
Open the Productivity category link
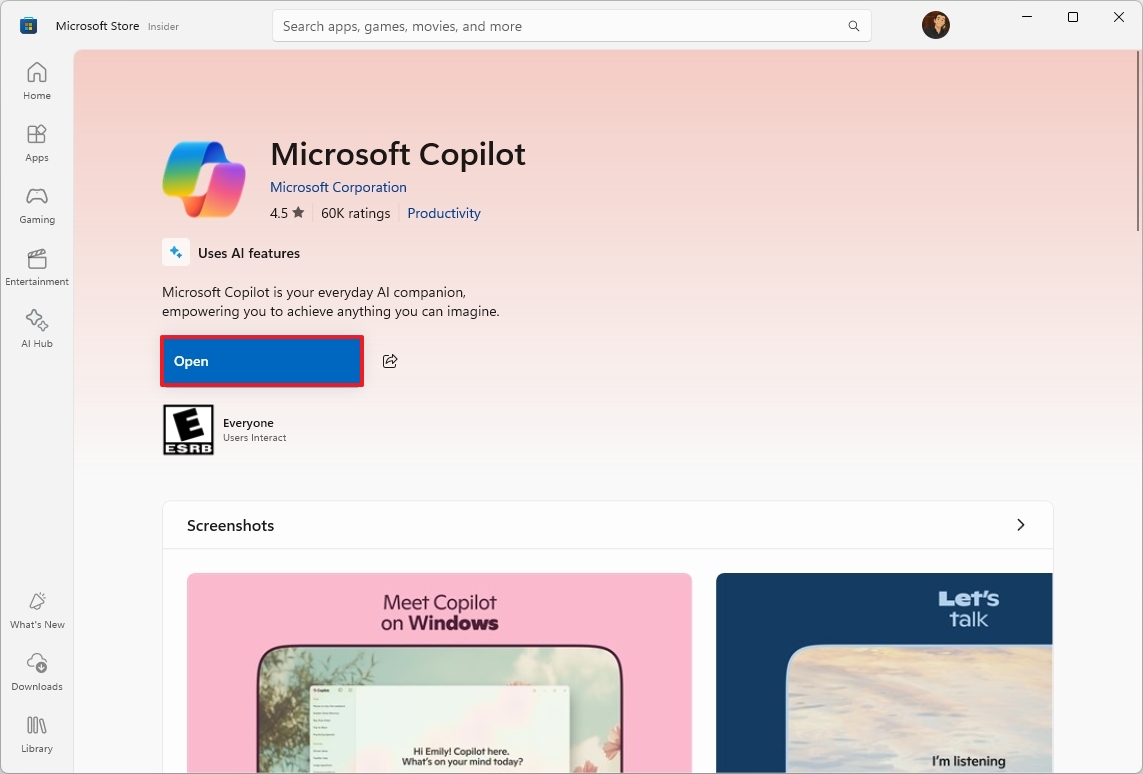(x=444, y=213)
